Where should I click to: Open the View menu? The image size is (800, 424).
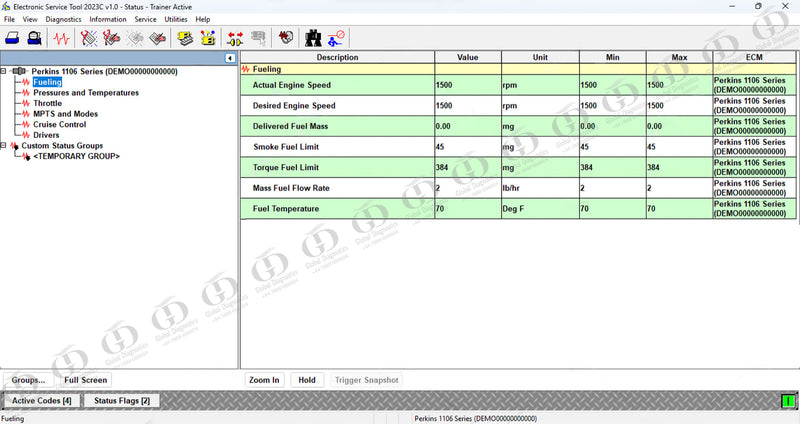tap(30, 19)
